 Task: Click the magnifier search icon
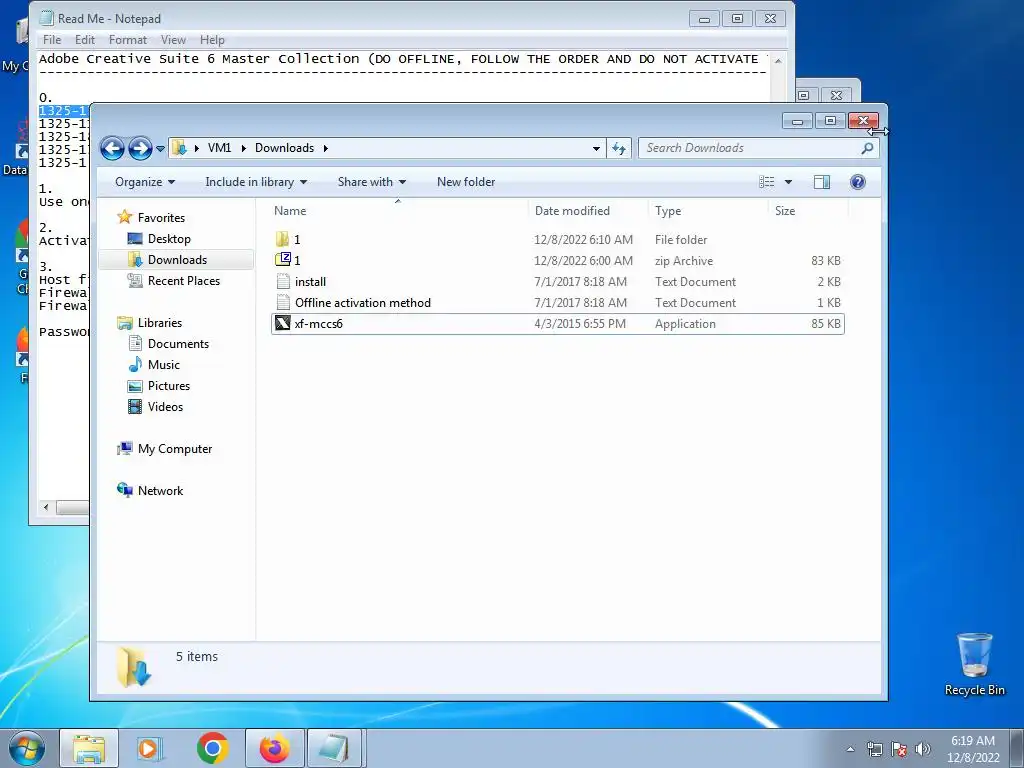tap(867, 148)
